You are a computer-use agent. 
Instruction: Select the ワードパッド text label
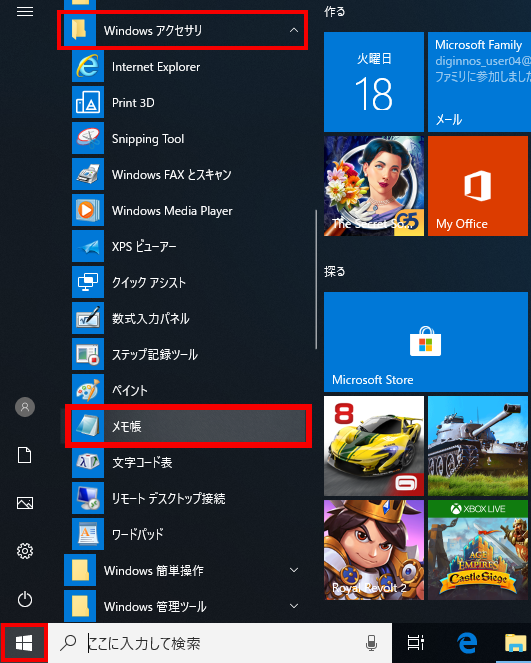coord(137,534)
